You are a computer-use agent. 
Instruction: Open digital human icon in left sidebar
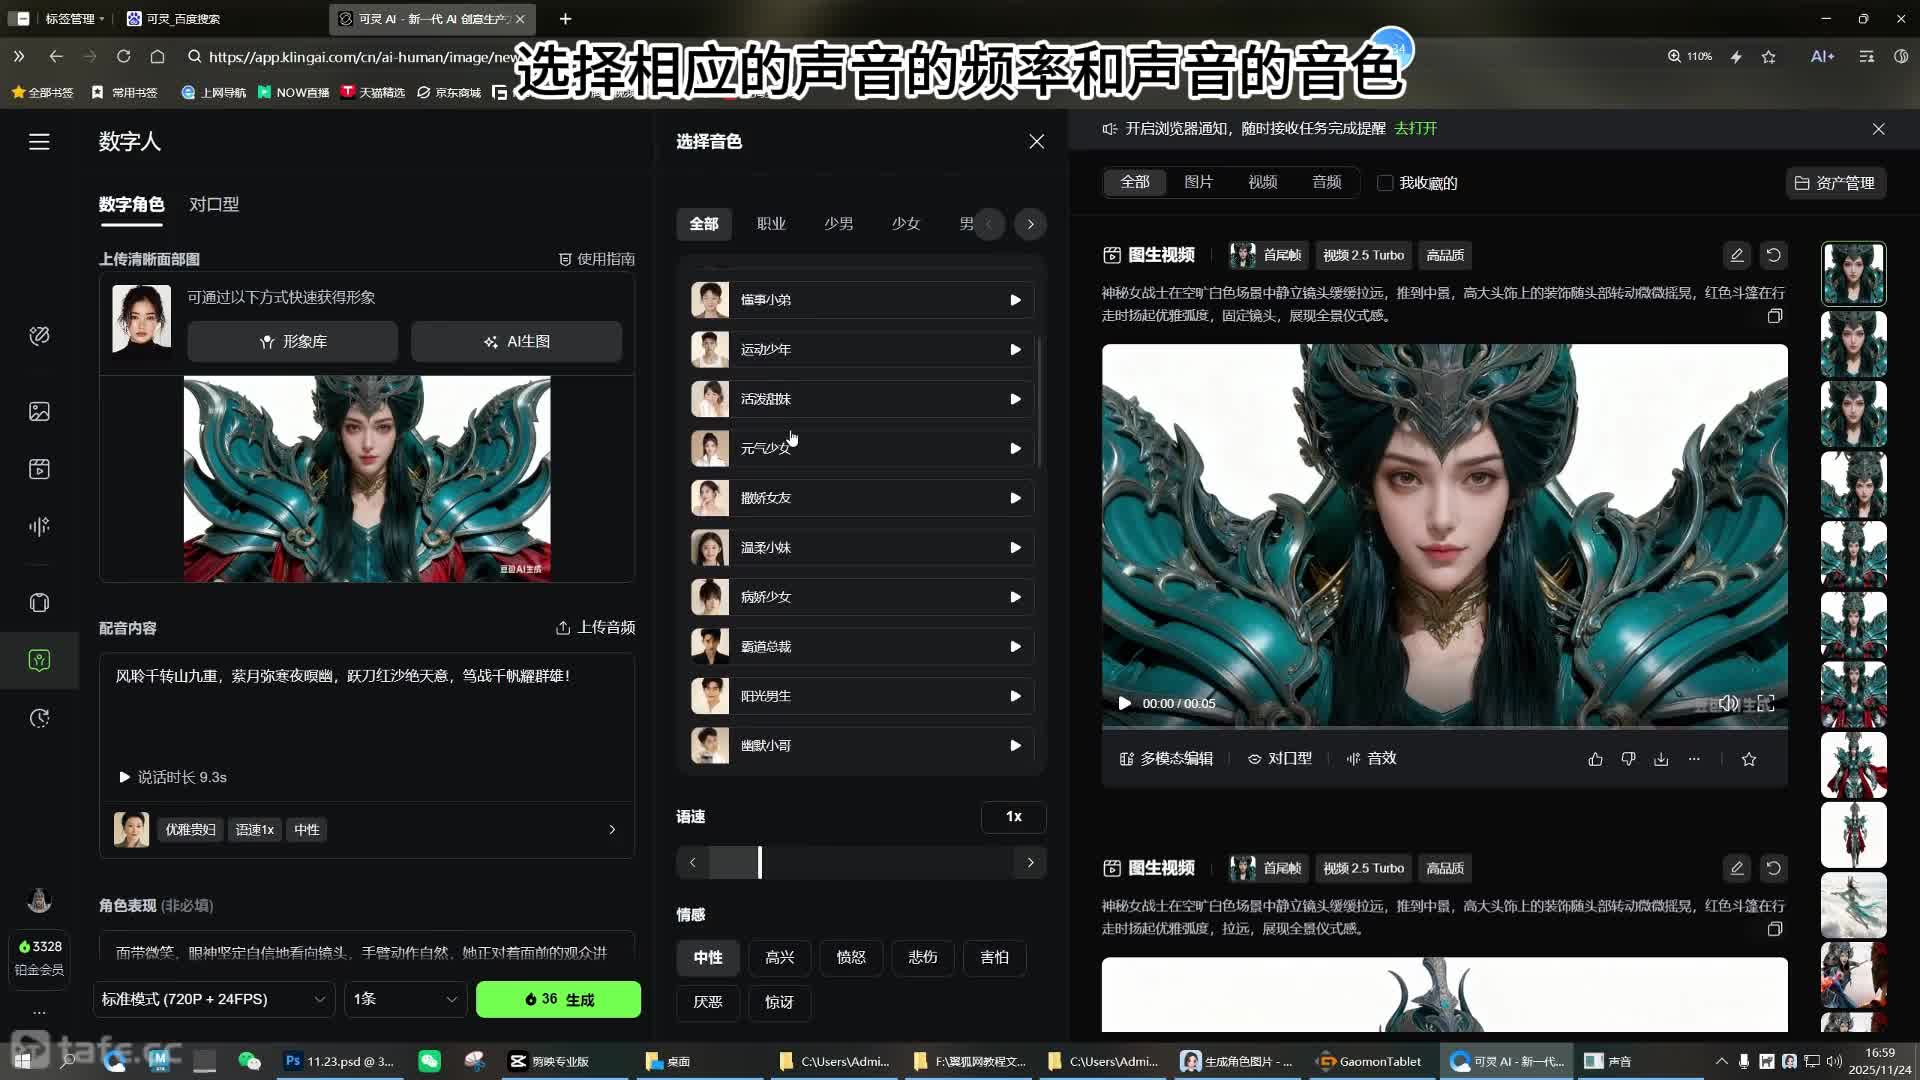click(39, 661)
